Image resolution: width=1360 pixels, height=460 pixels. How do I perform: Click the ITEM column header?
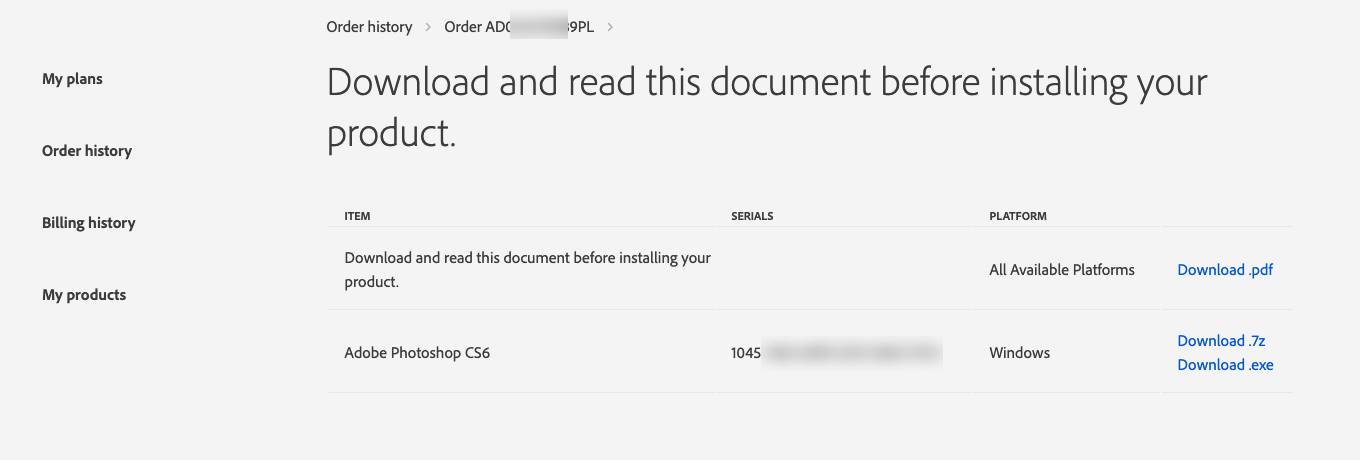pyautogui.click(x=357, y=216)
